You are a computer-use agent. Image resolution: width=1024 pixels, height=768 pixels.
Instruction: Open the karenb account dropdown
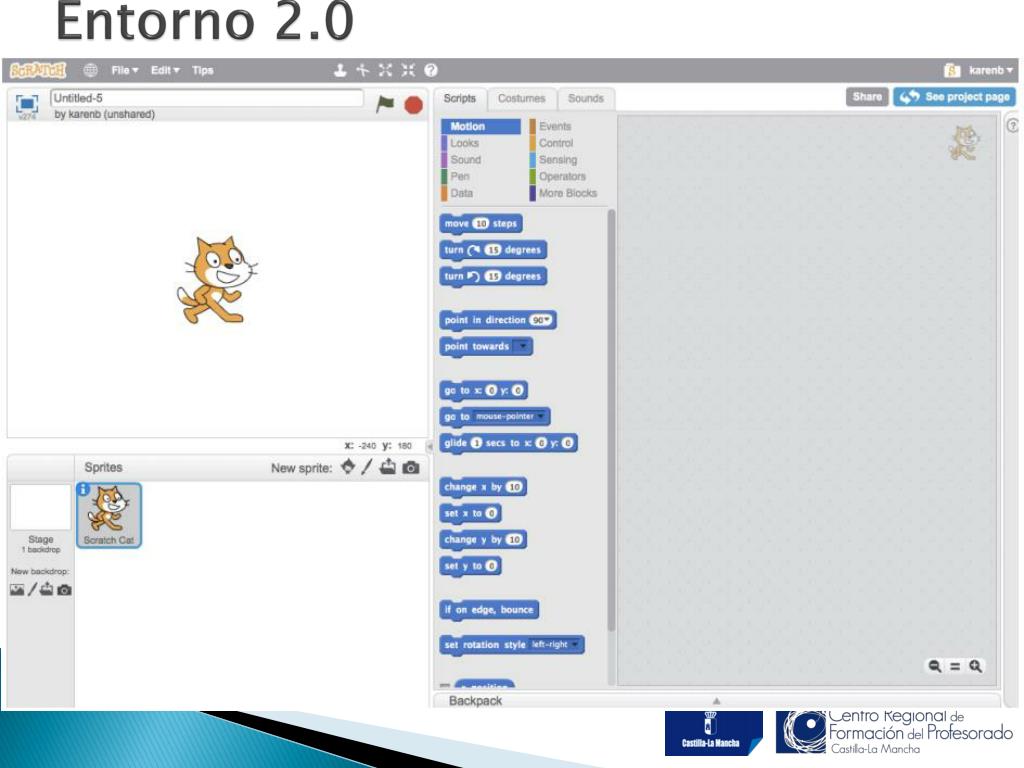click(990, 70)
